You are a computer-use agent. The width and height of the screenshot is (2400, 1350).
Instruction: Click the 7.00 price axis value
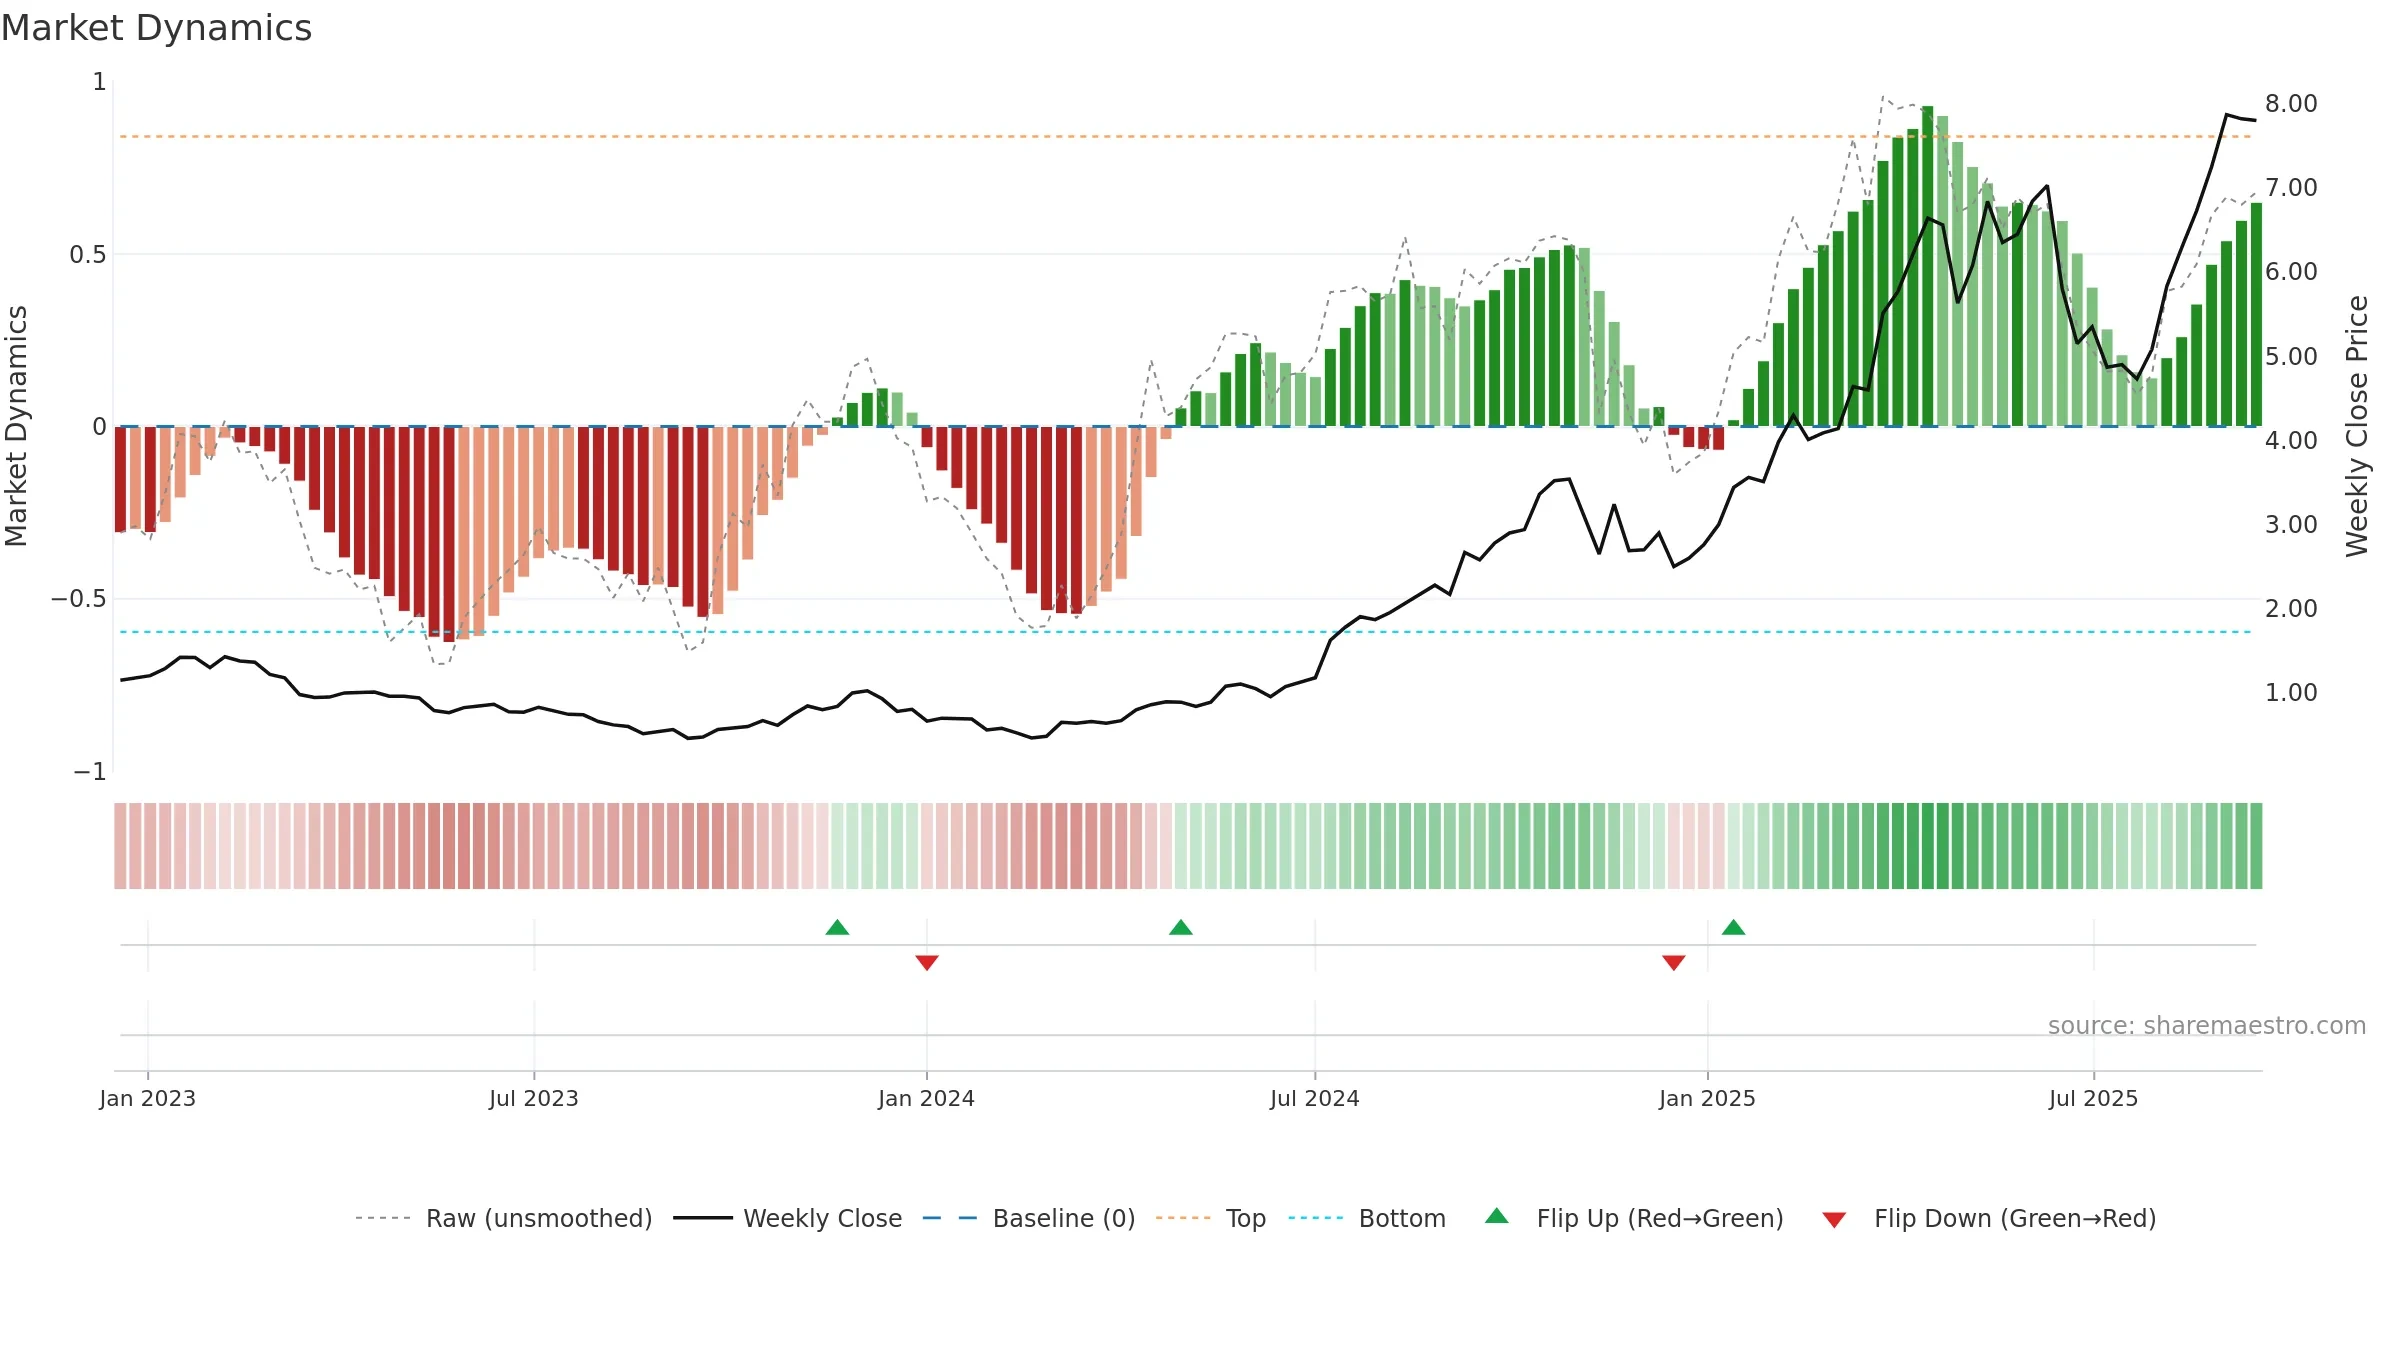pos(2291,187)
